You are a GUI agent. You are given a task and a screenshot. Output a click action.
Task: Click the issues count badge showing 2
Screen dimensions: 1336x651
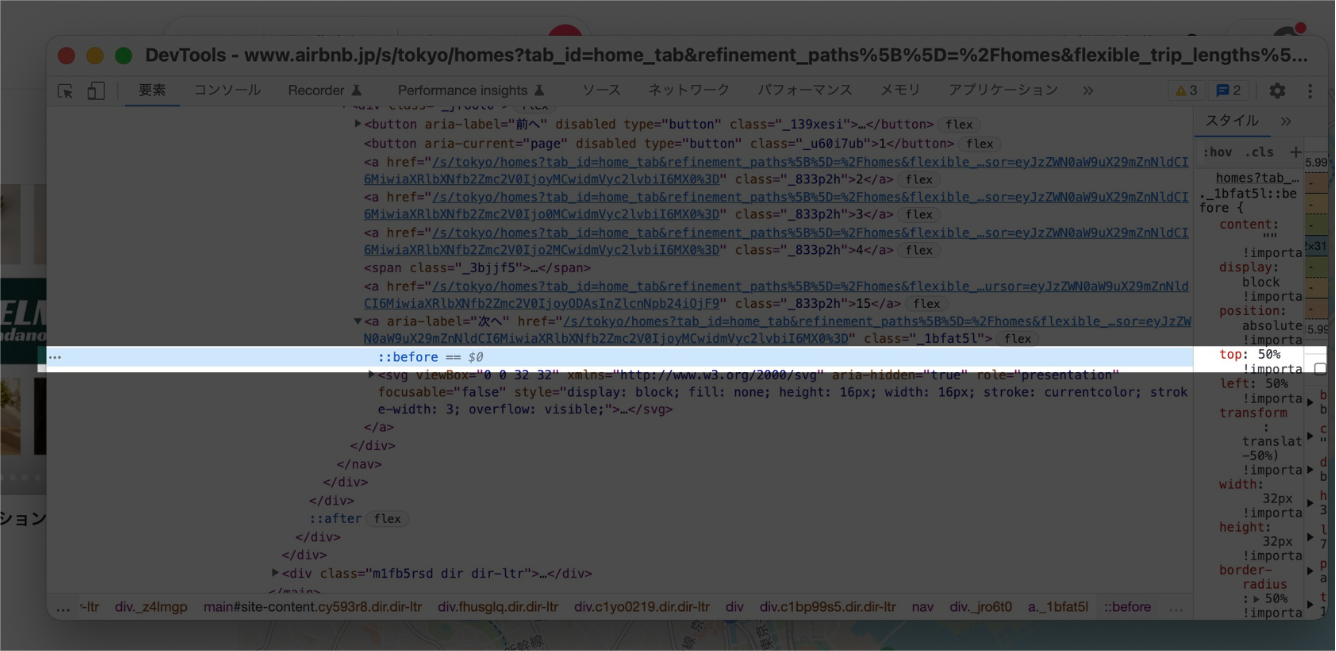tap(1228, 90)
